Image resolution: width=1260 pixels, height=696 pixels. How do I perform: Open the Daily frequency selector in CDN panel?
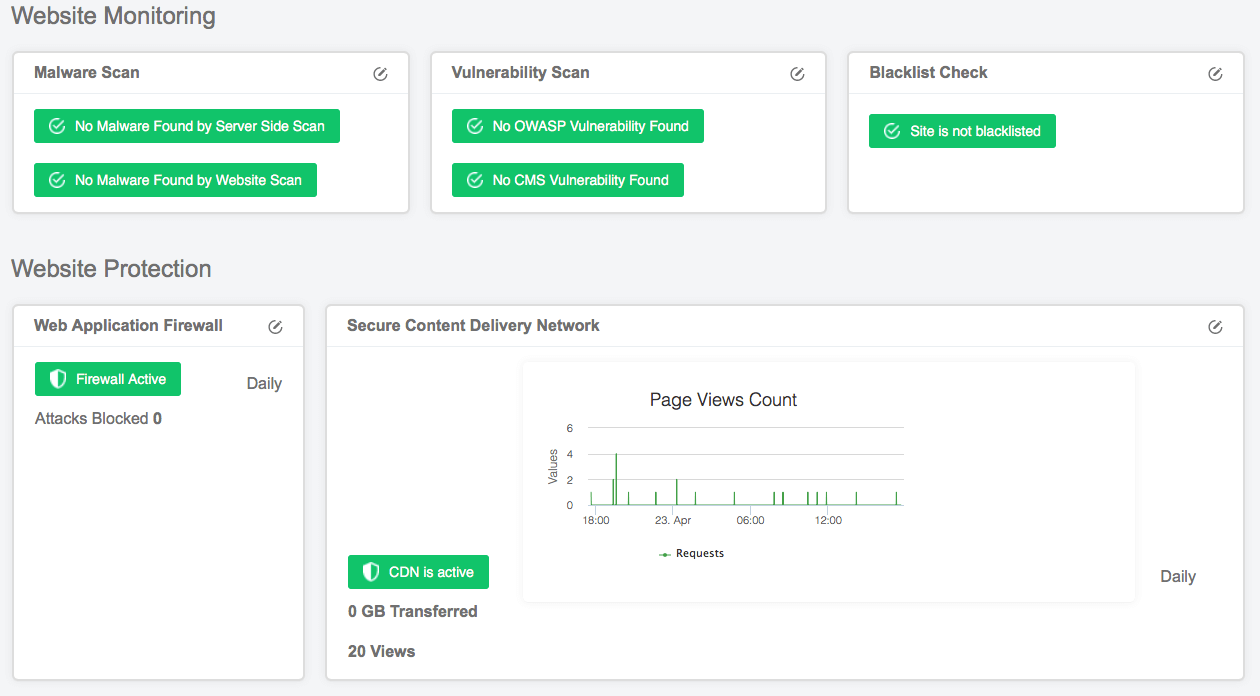click(1178, 576)
